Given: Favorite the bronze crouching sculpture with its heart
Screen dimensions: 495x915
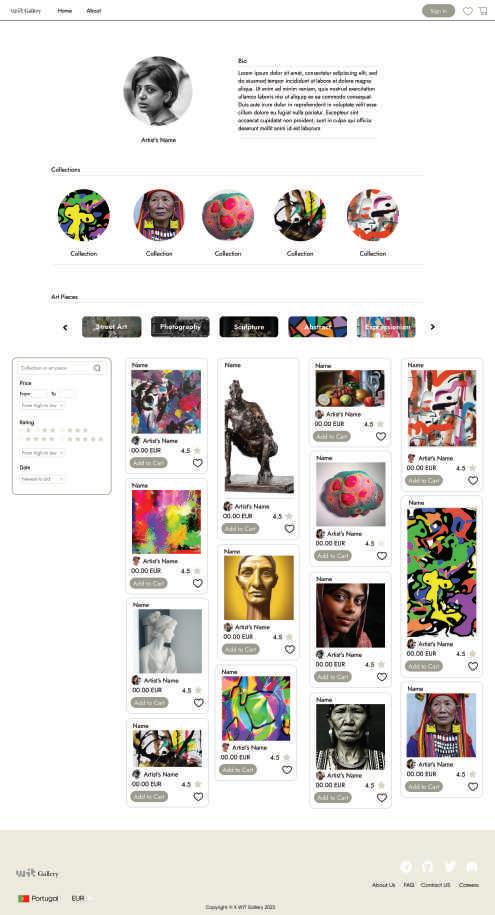Looking at the screenshot, I should (x=290, y=529).
